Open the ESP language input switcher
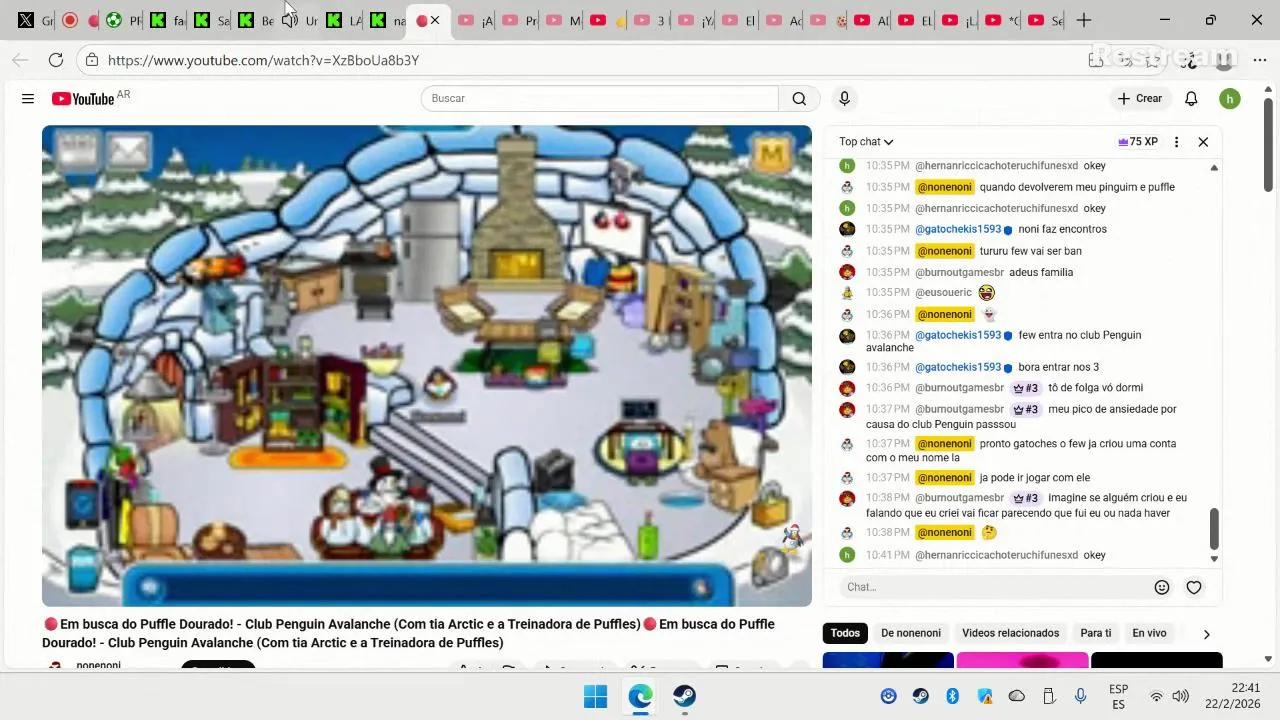The height and width of the screenshot is (720, 1280). pos(1119,697)
